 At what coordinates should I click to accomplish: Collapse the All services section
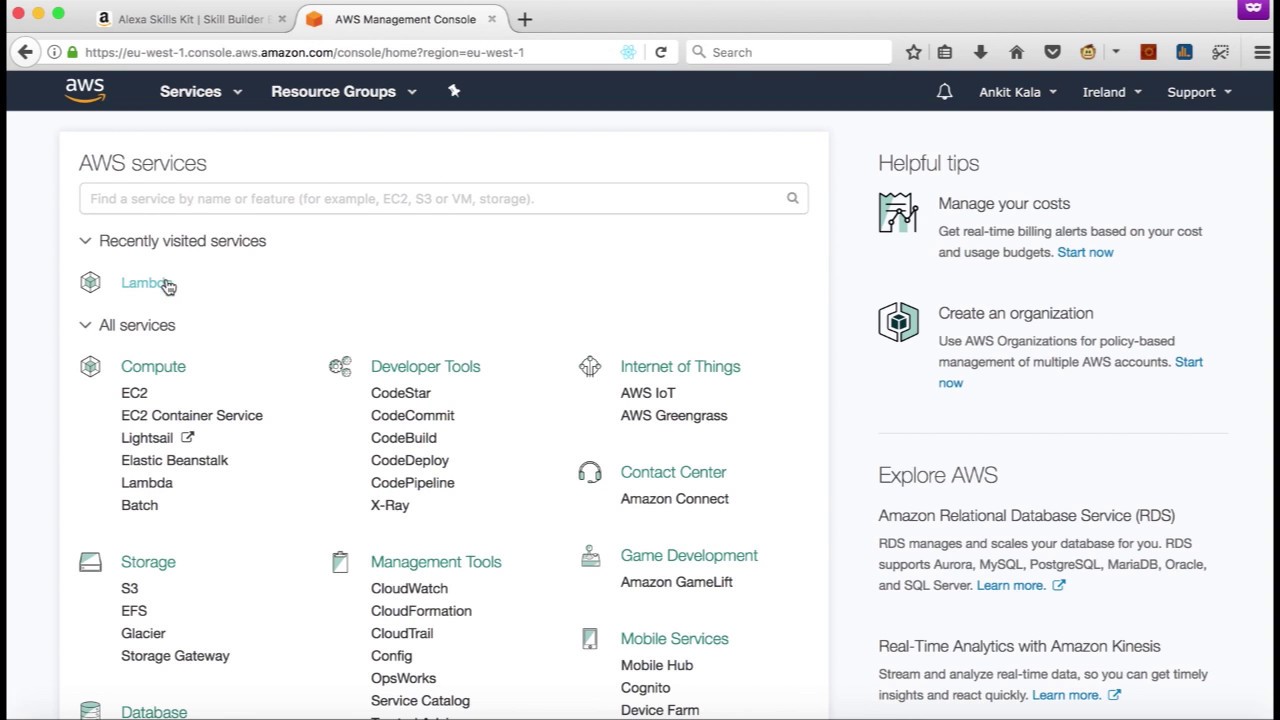[x=86, y=325]
